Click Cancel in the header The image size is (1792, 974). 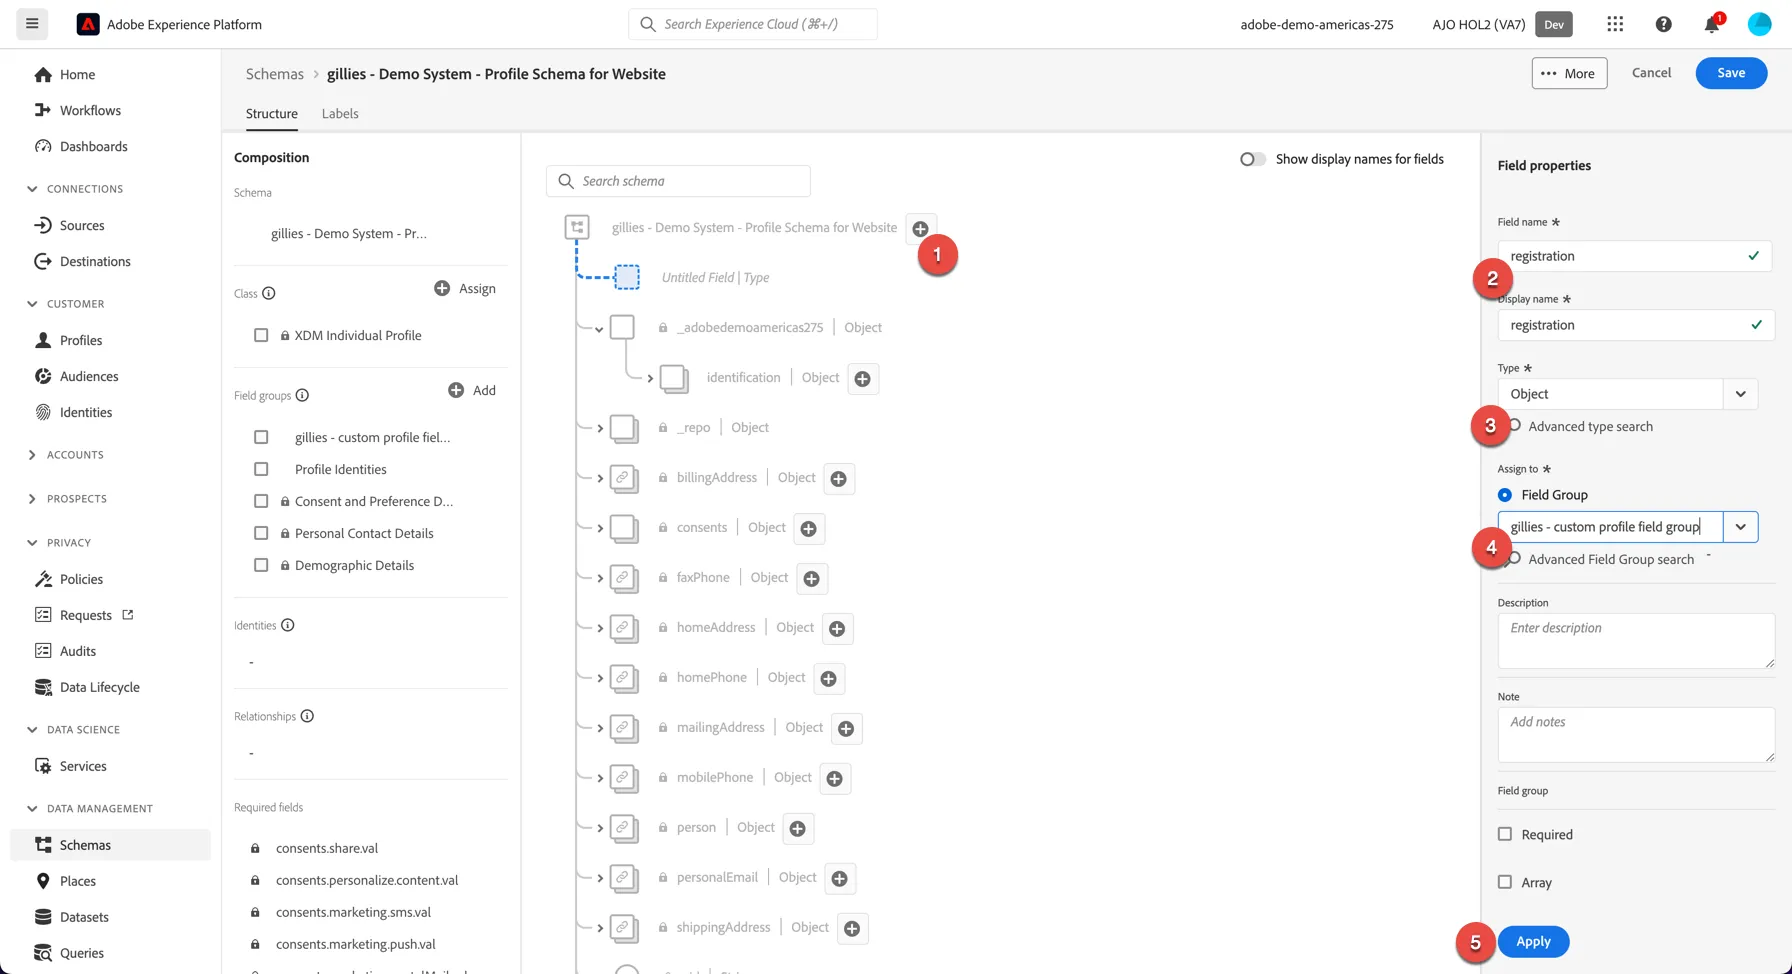point(1651,73)
